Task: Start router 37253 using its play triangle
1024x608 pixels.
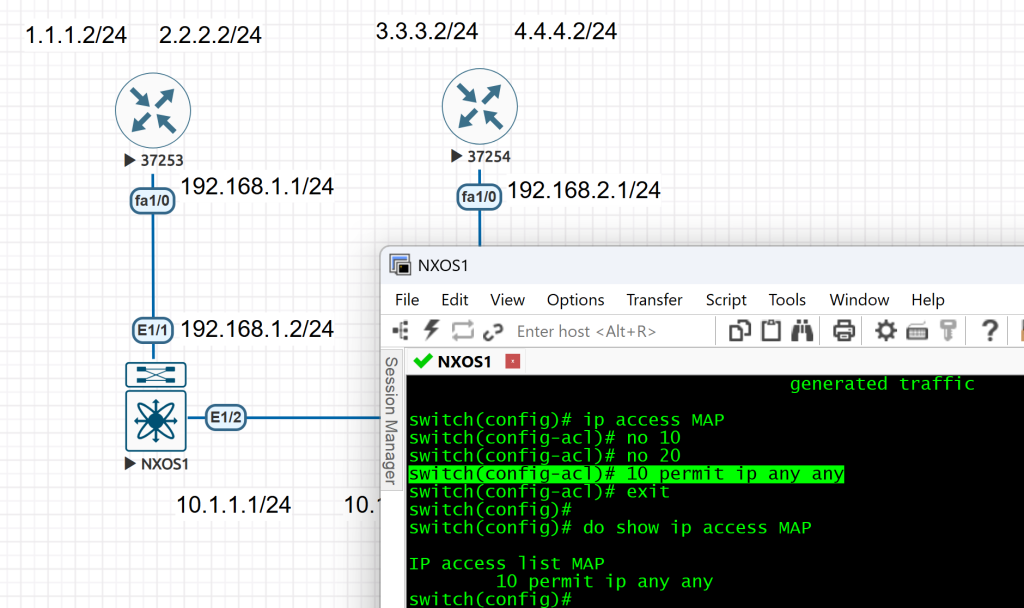Action: [130, 160]
